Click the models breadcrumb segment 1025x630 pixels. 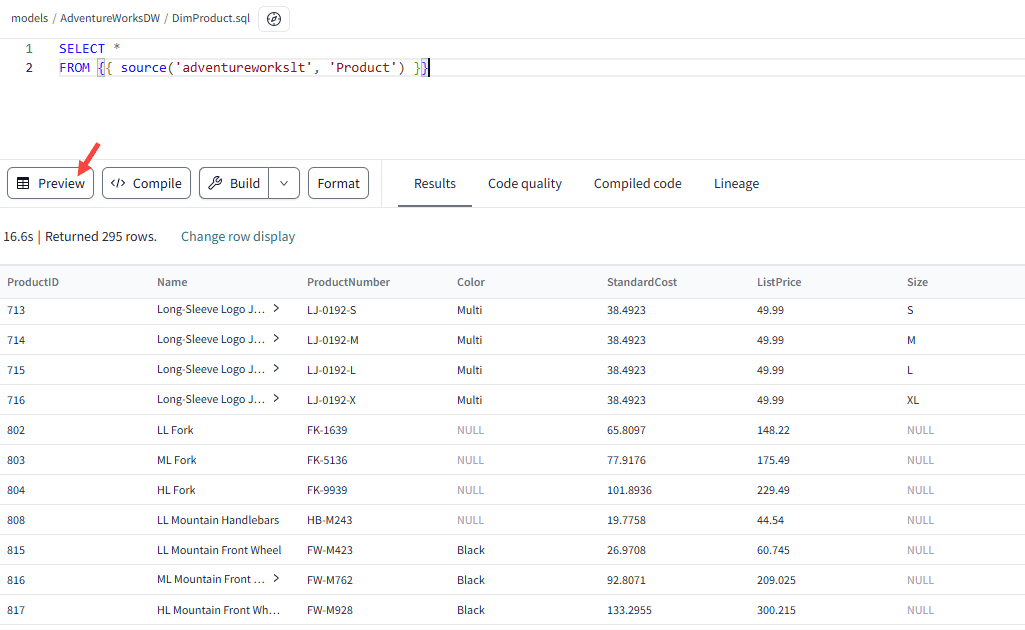point(29,18)
